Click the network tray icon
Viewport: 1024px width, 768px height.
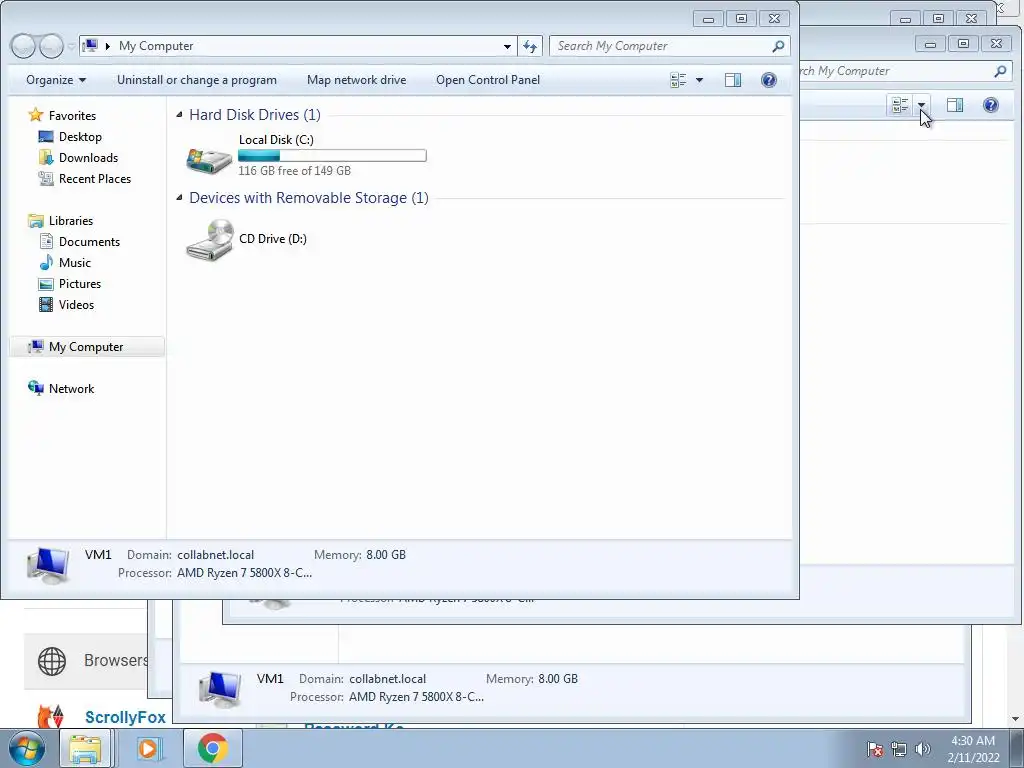(x=899, y=749)
